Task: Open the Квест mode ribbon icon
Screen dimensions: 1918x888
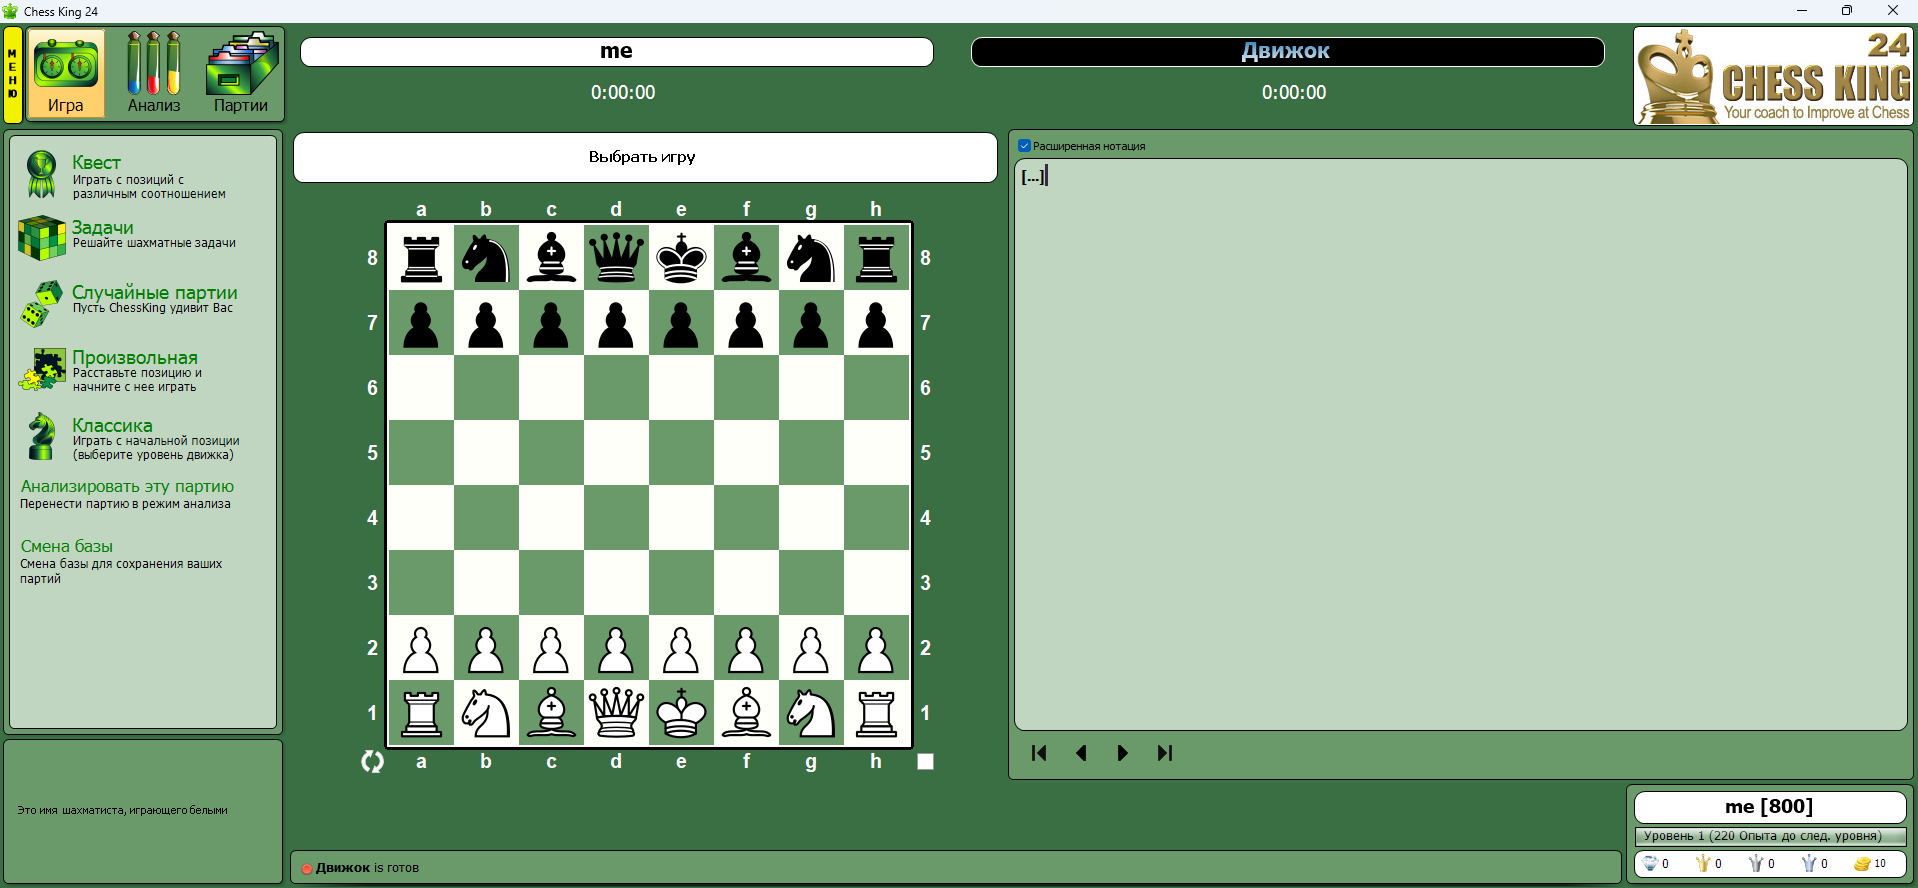Action: (x=41, y=174)
